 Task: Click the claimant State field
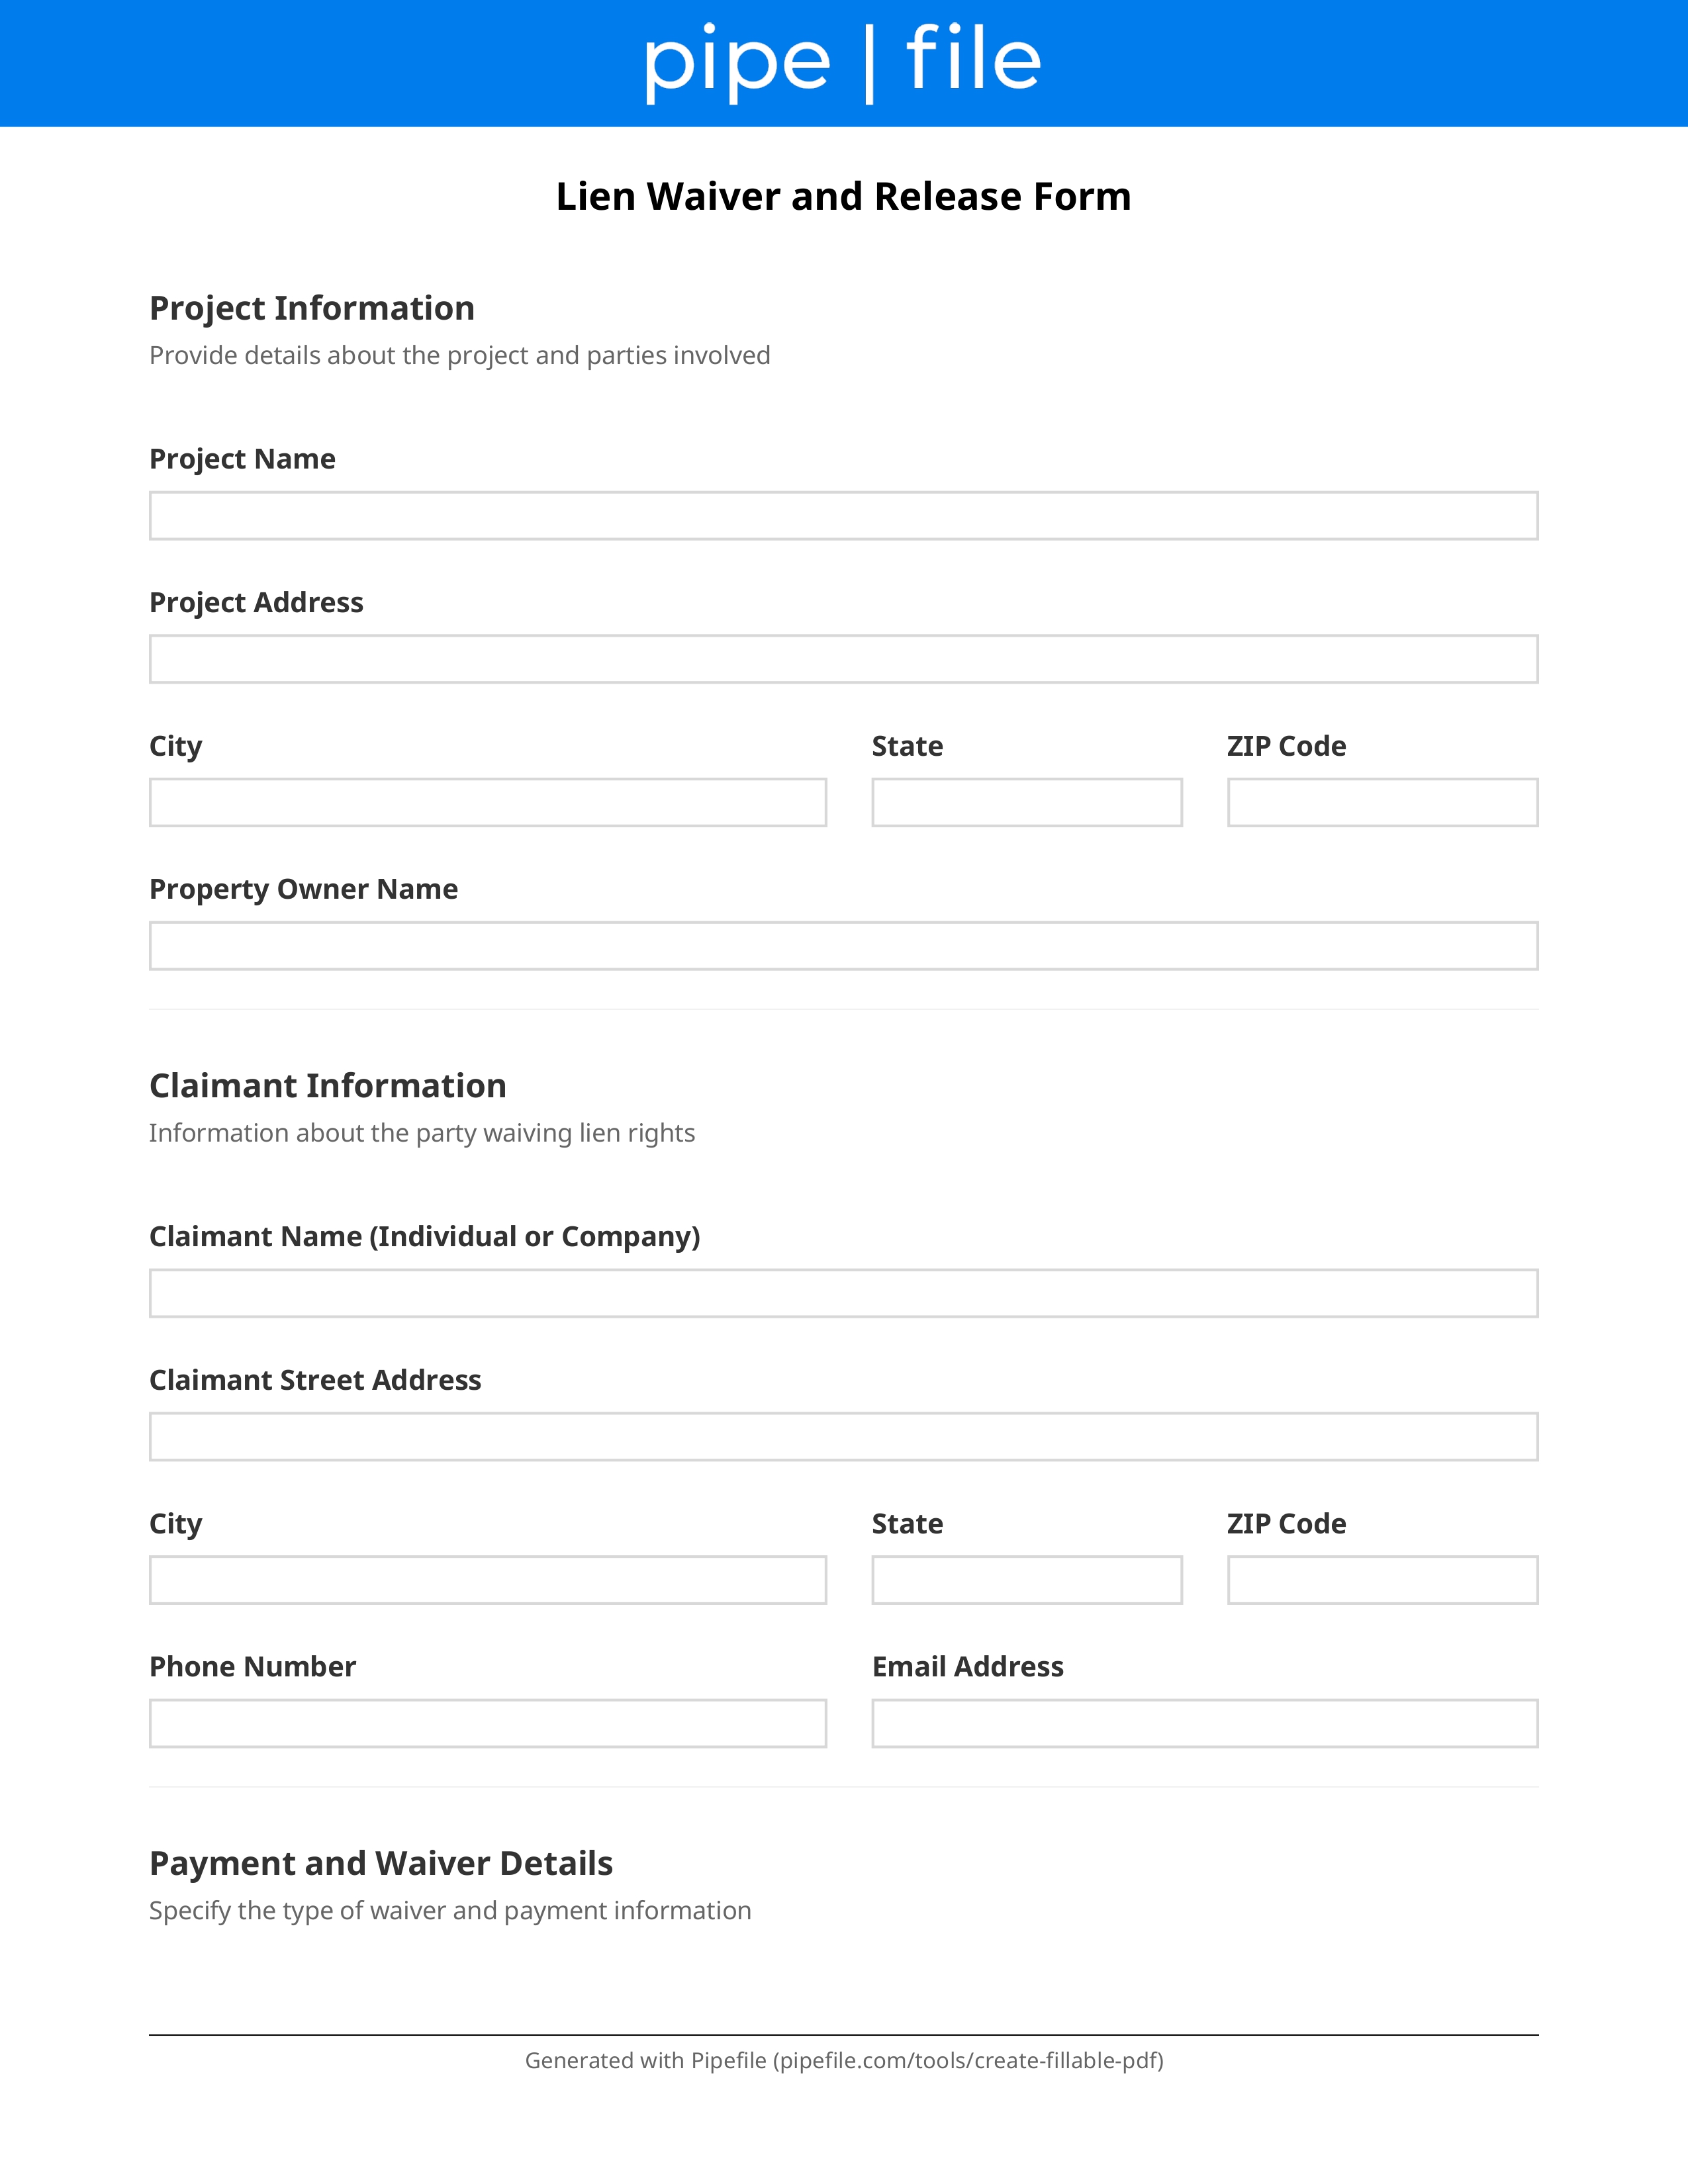coord(1027,1580)
